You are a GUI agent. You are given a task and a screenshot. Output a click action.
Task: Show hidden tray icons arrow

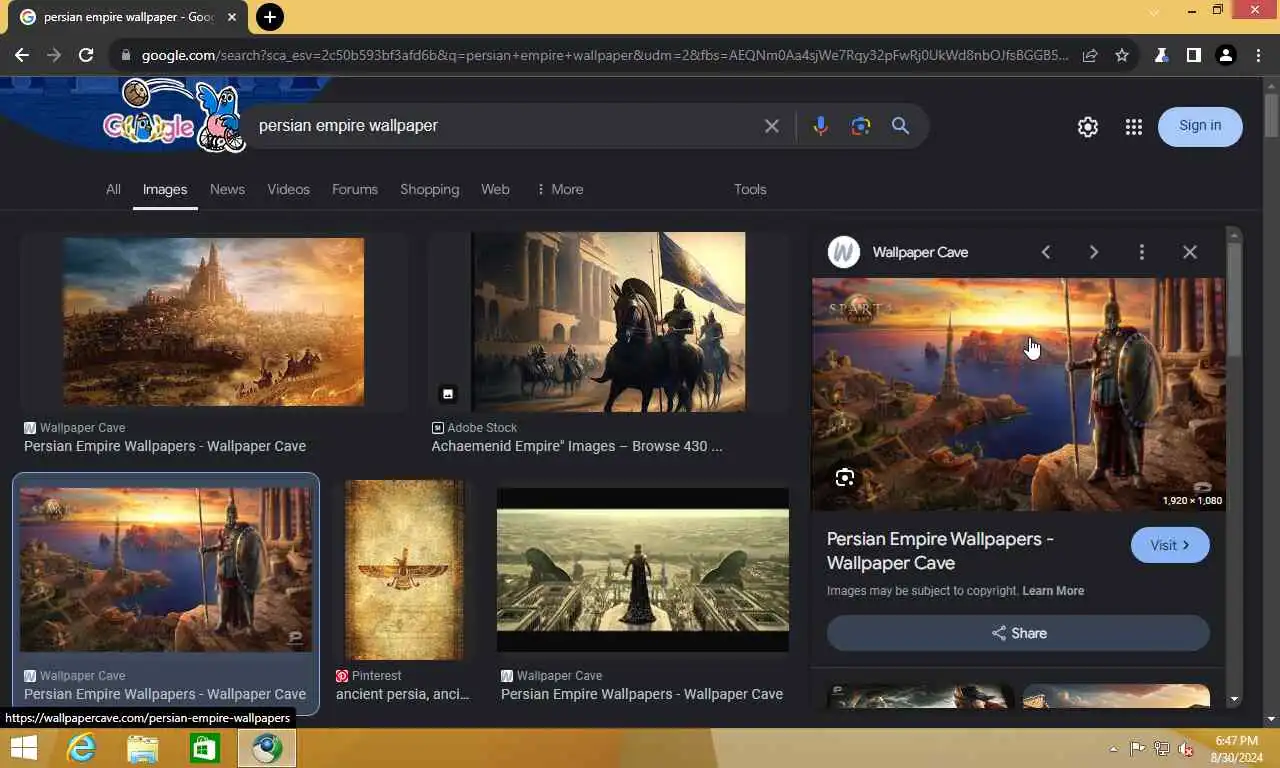tap(1114, 749)
